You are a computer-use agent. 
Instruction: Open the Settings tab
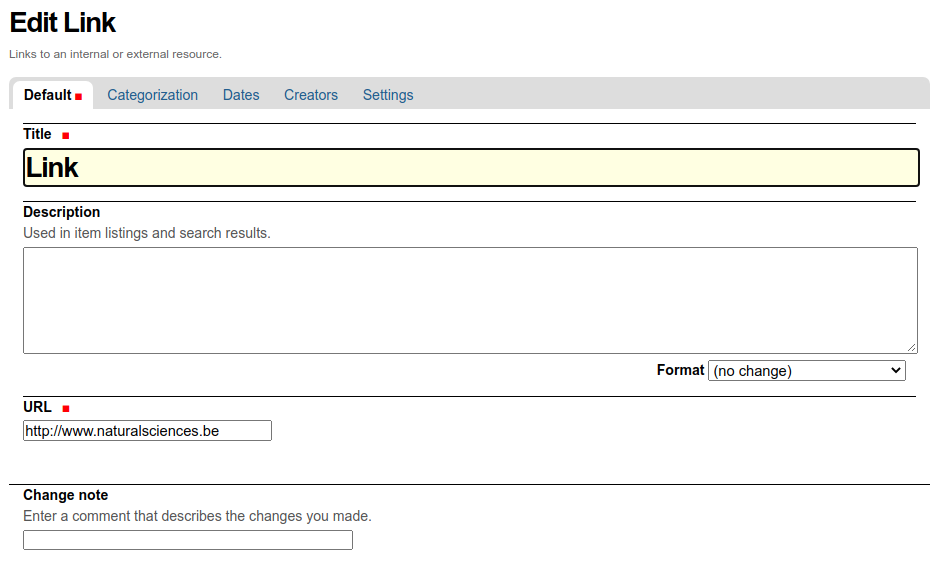388,95
